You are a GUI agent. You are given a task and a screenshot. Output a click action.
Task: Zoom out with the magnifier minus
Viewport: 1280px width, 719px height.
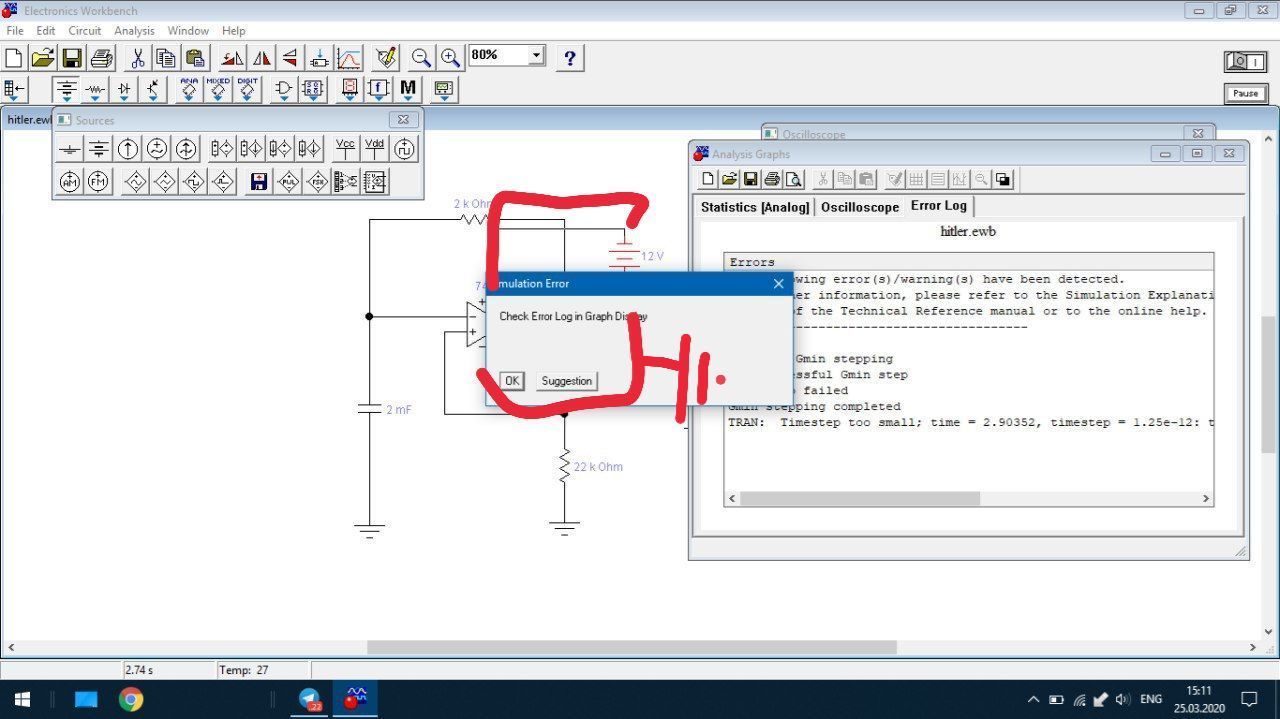click(x=421, y=58)
